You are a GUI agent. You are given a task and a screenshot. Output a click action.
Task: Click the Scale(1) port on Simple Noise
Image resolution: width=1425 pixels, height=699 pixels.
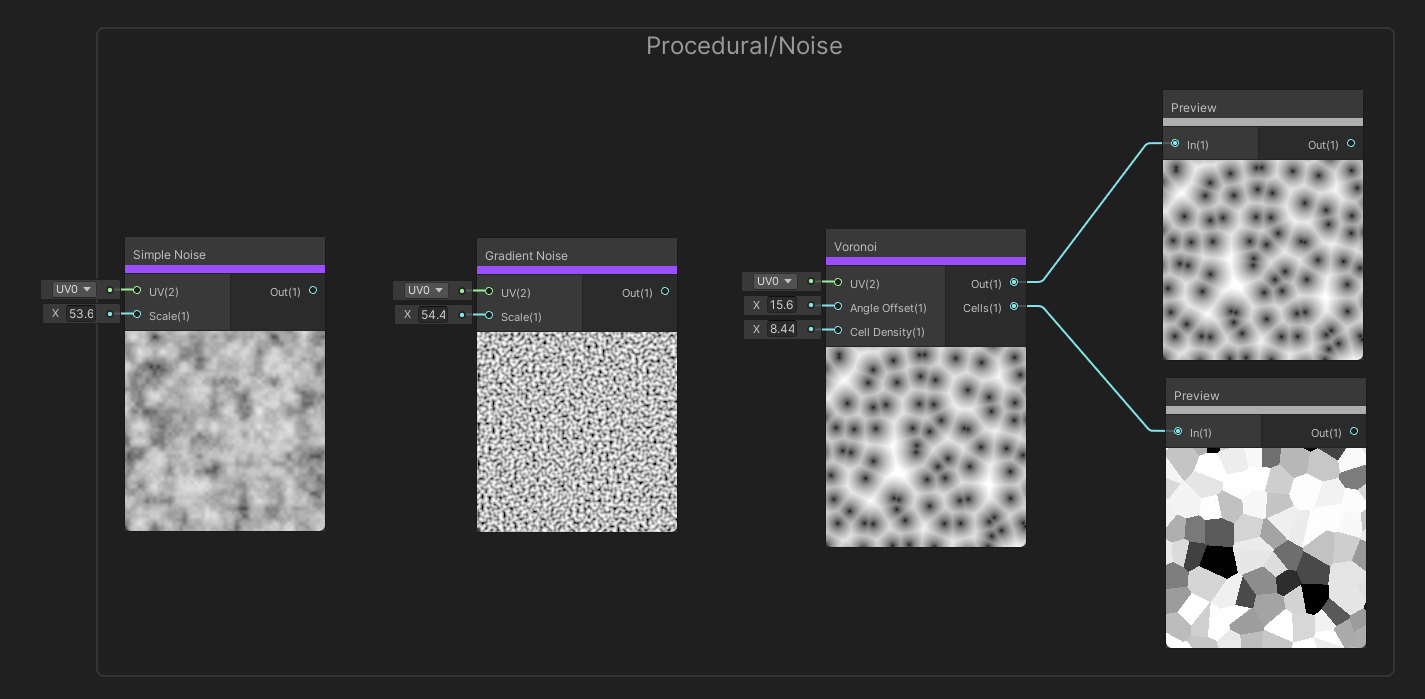[137, 315]
